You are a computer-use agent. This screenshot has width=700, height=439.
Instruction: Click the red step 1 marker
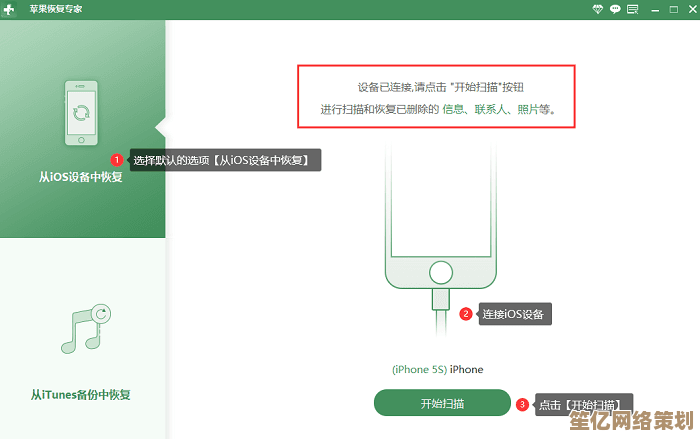pyautogui.click(x=117, y=160)
